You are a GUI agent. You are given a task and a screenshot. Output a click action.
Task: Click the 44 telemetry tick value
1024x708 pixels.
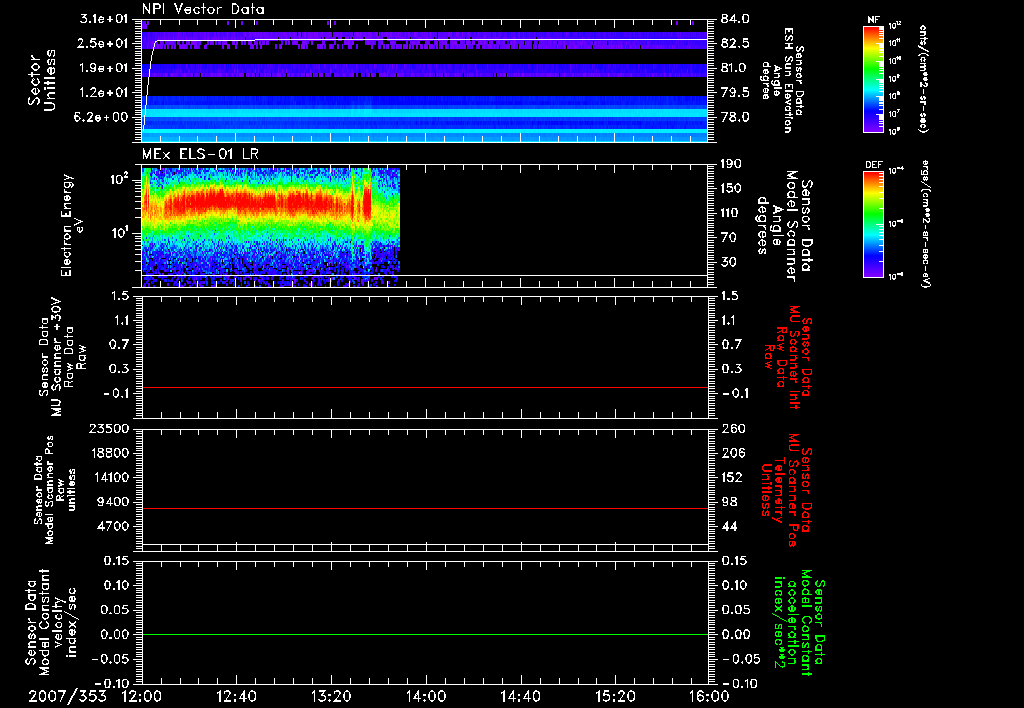[730, 526]
